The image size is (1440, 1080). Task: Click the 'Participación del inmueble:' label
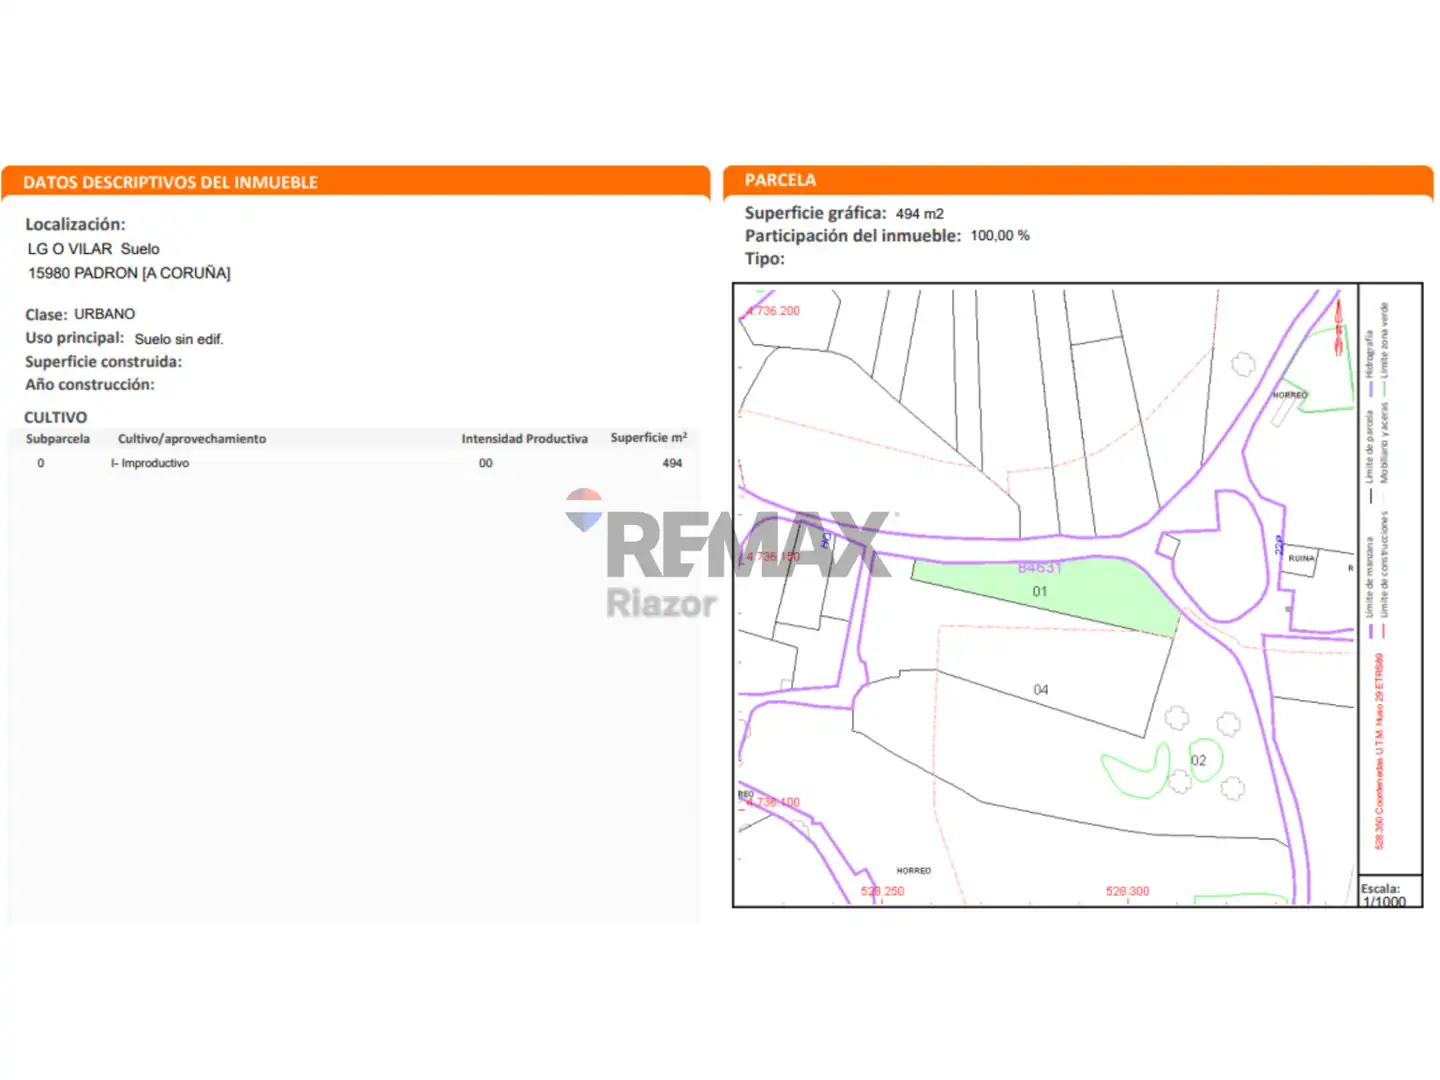click(852, 236)
